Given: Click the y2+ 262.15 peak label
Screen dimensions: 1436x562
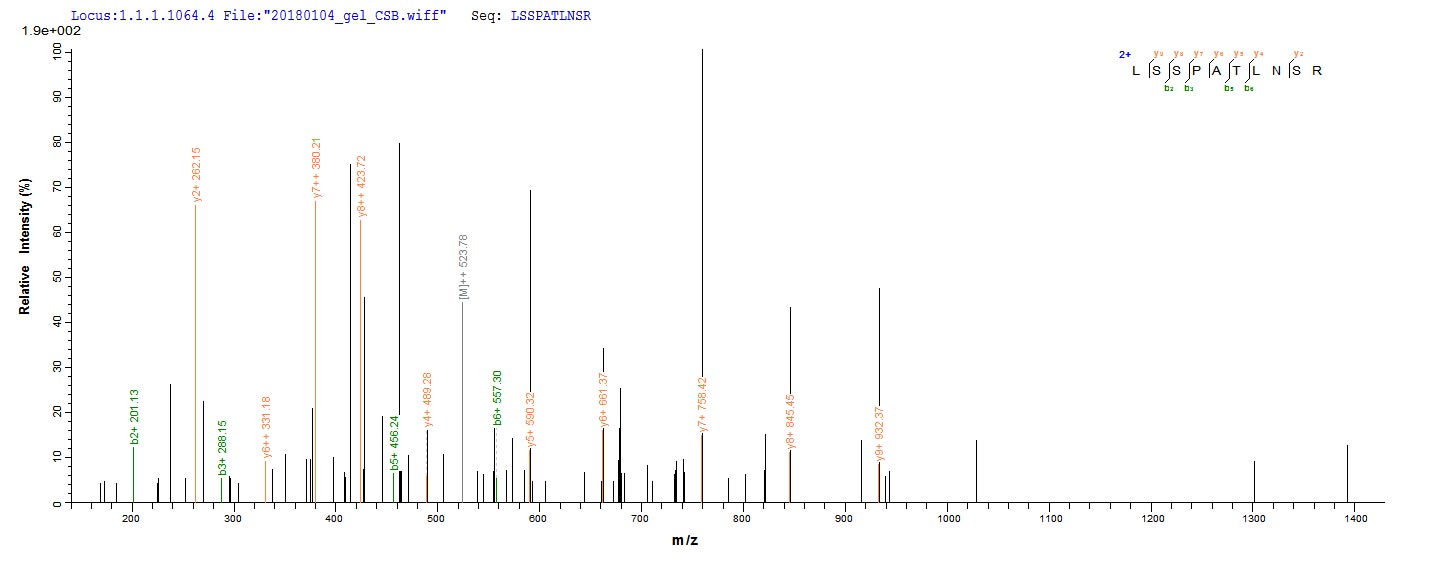Looking at the screenshot, I should pos(196,175).
